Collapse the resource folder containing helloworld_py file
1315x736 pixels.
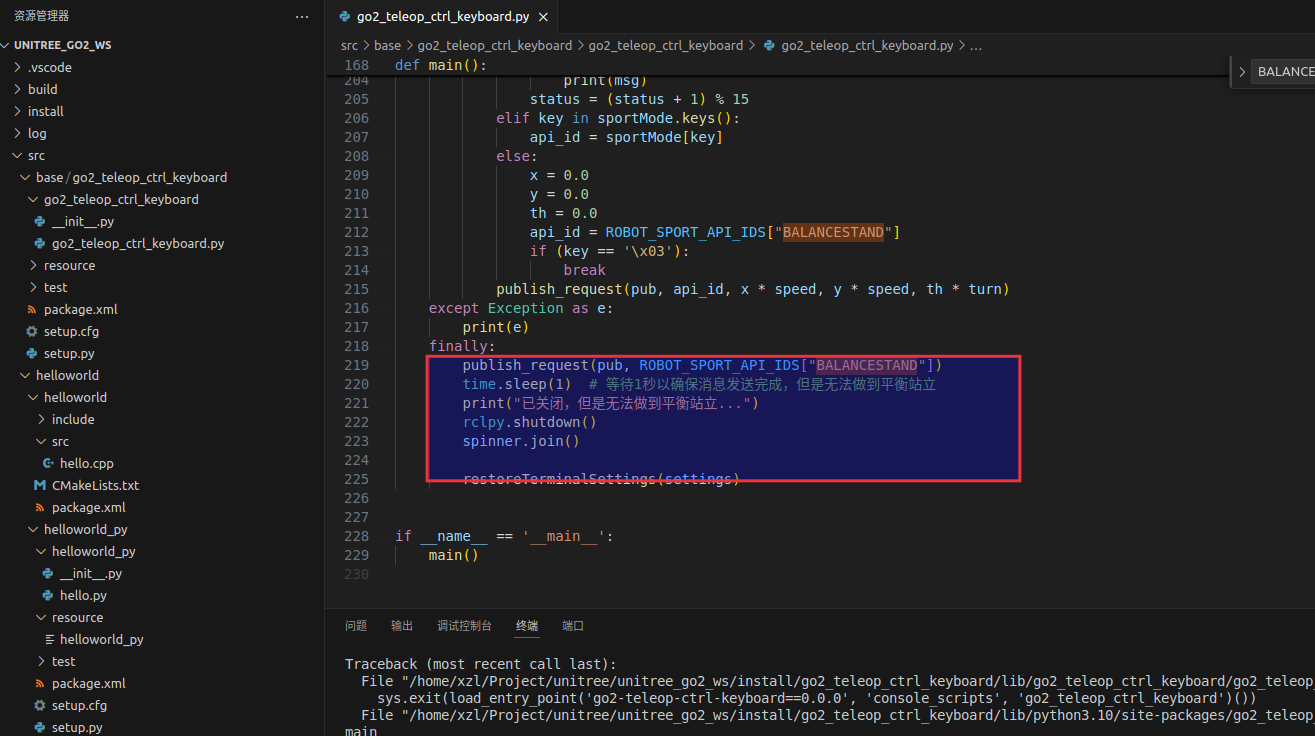[41, 617]
